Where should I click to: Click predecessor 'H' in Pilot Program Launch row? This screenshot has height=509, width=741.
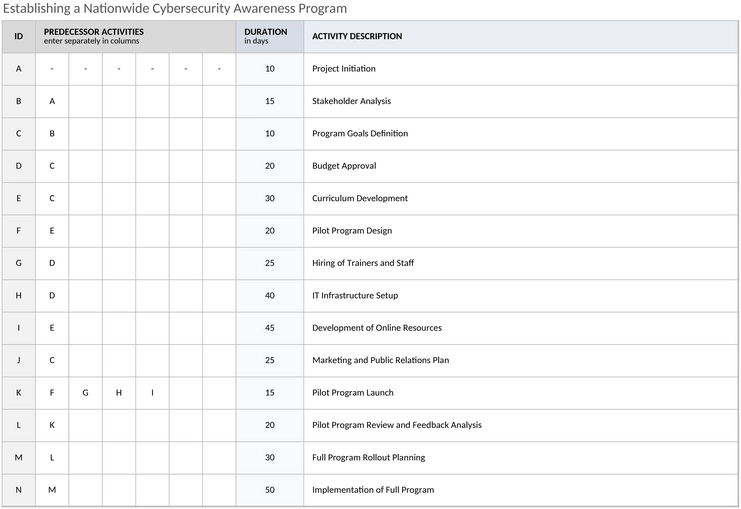119,393
